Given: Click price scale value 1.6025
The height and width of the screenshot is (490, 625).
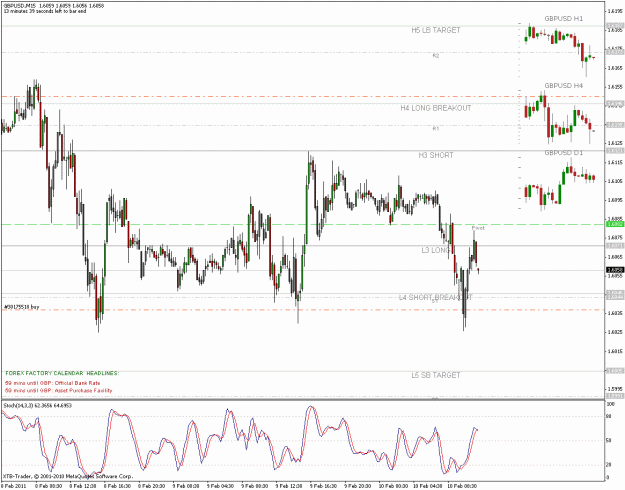Looking at the screenshot, I should (x=615, y=332).
